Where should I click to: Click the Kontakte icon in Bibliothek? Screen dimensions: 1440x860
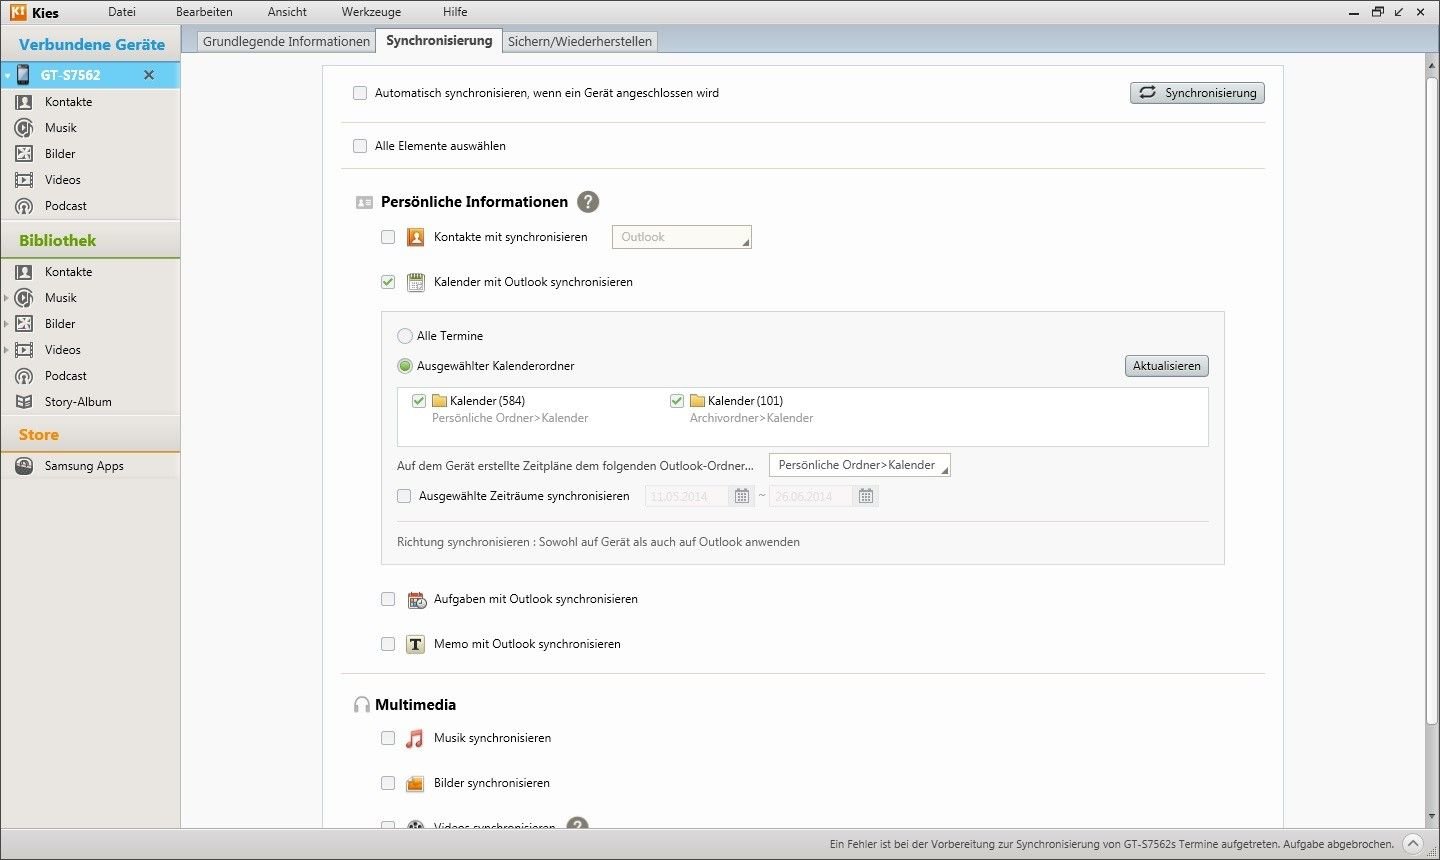(24, 272)
